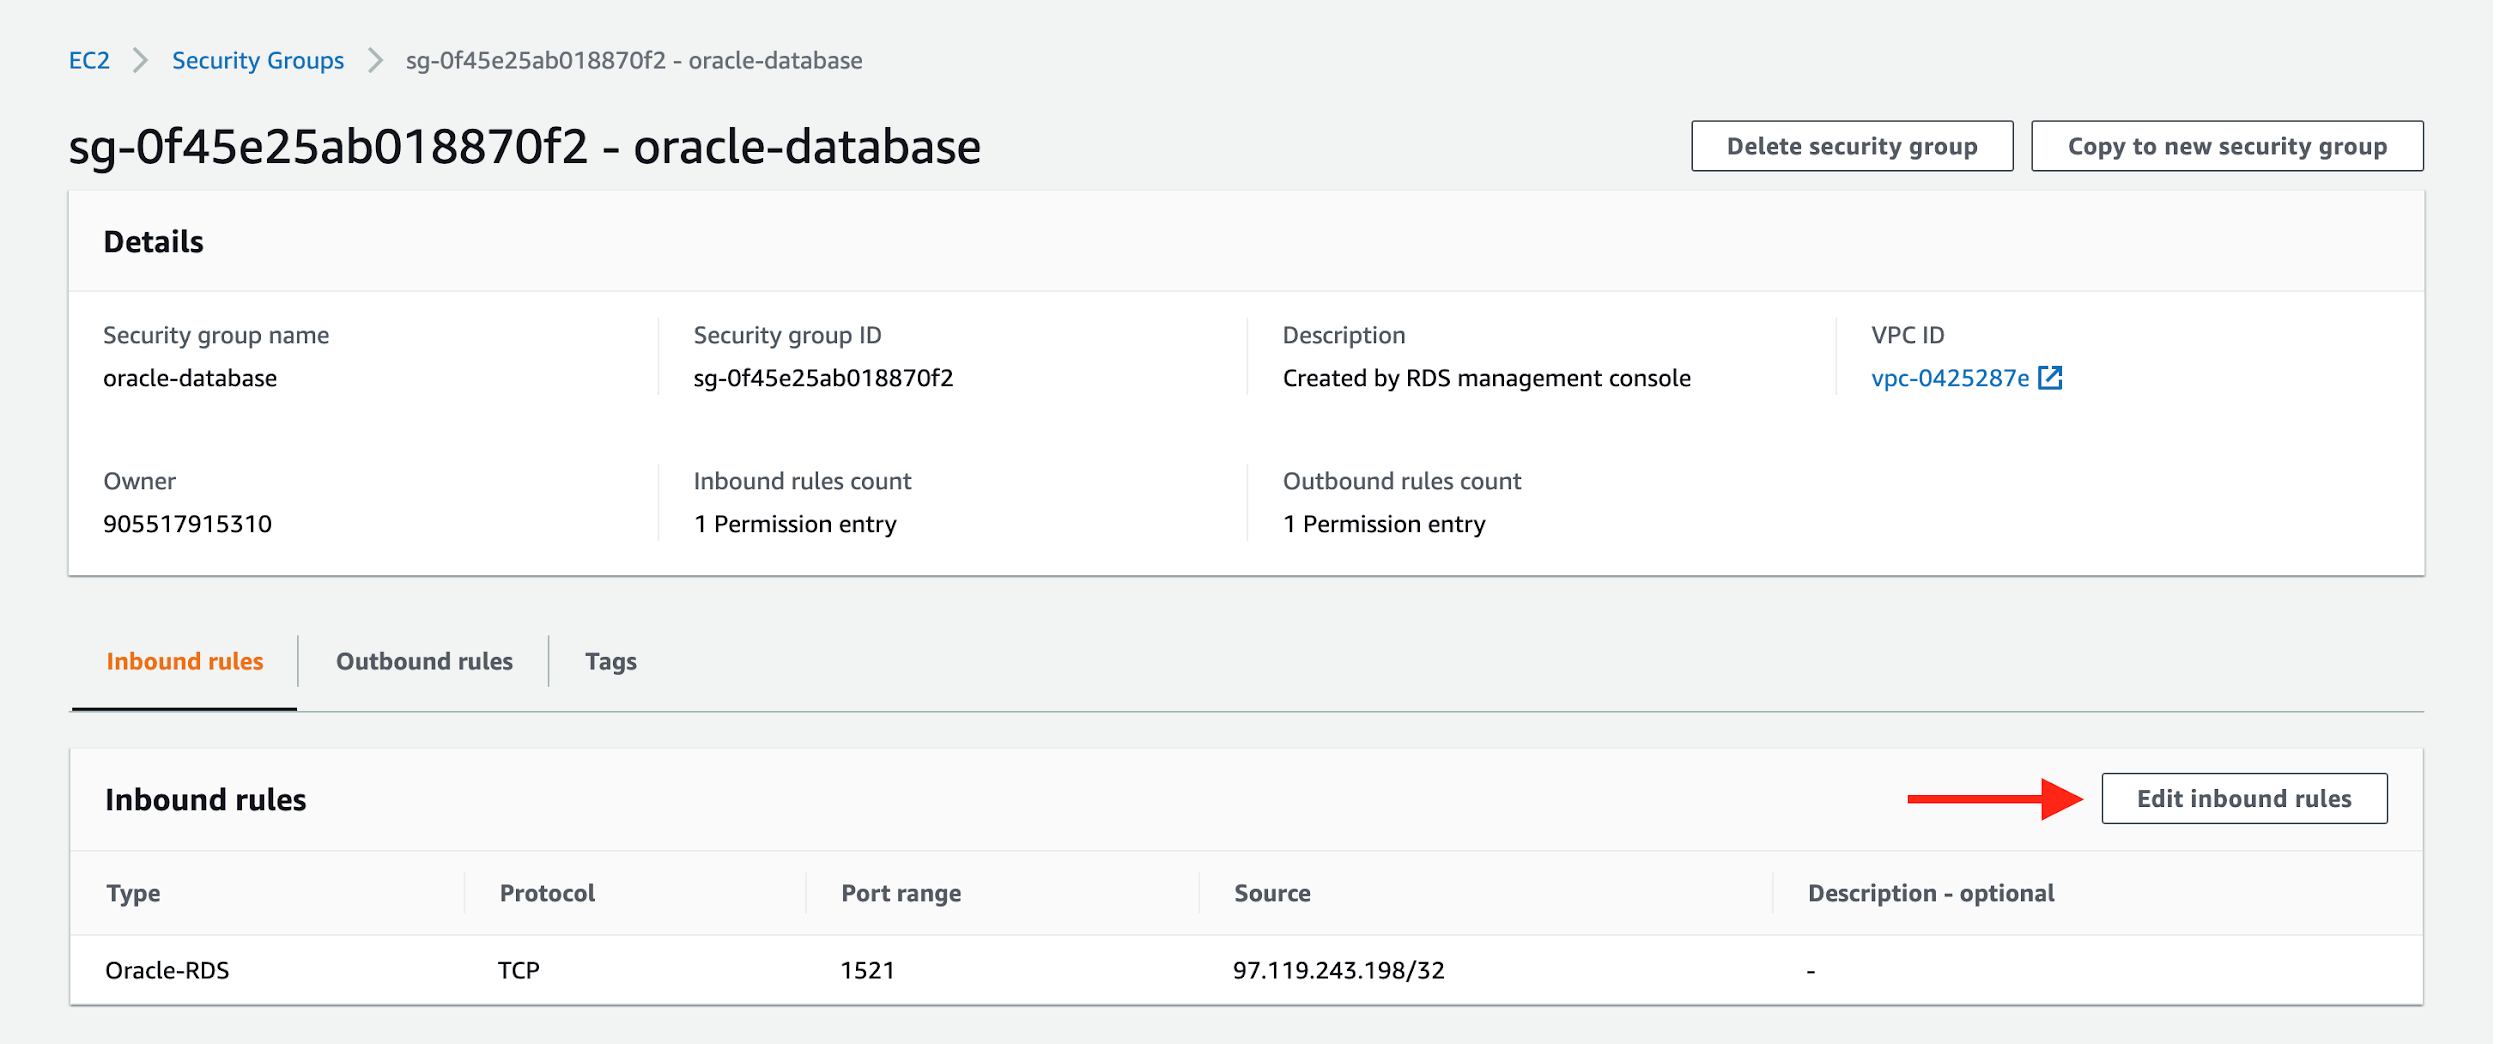This screenshot has width=2500, height=1044.
Task: Click Edit inbound rules
Action: coord(2244,798)
